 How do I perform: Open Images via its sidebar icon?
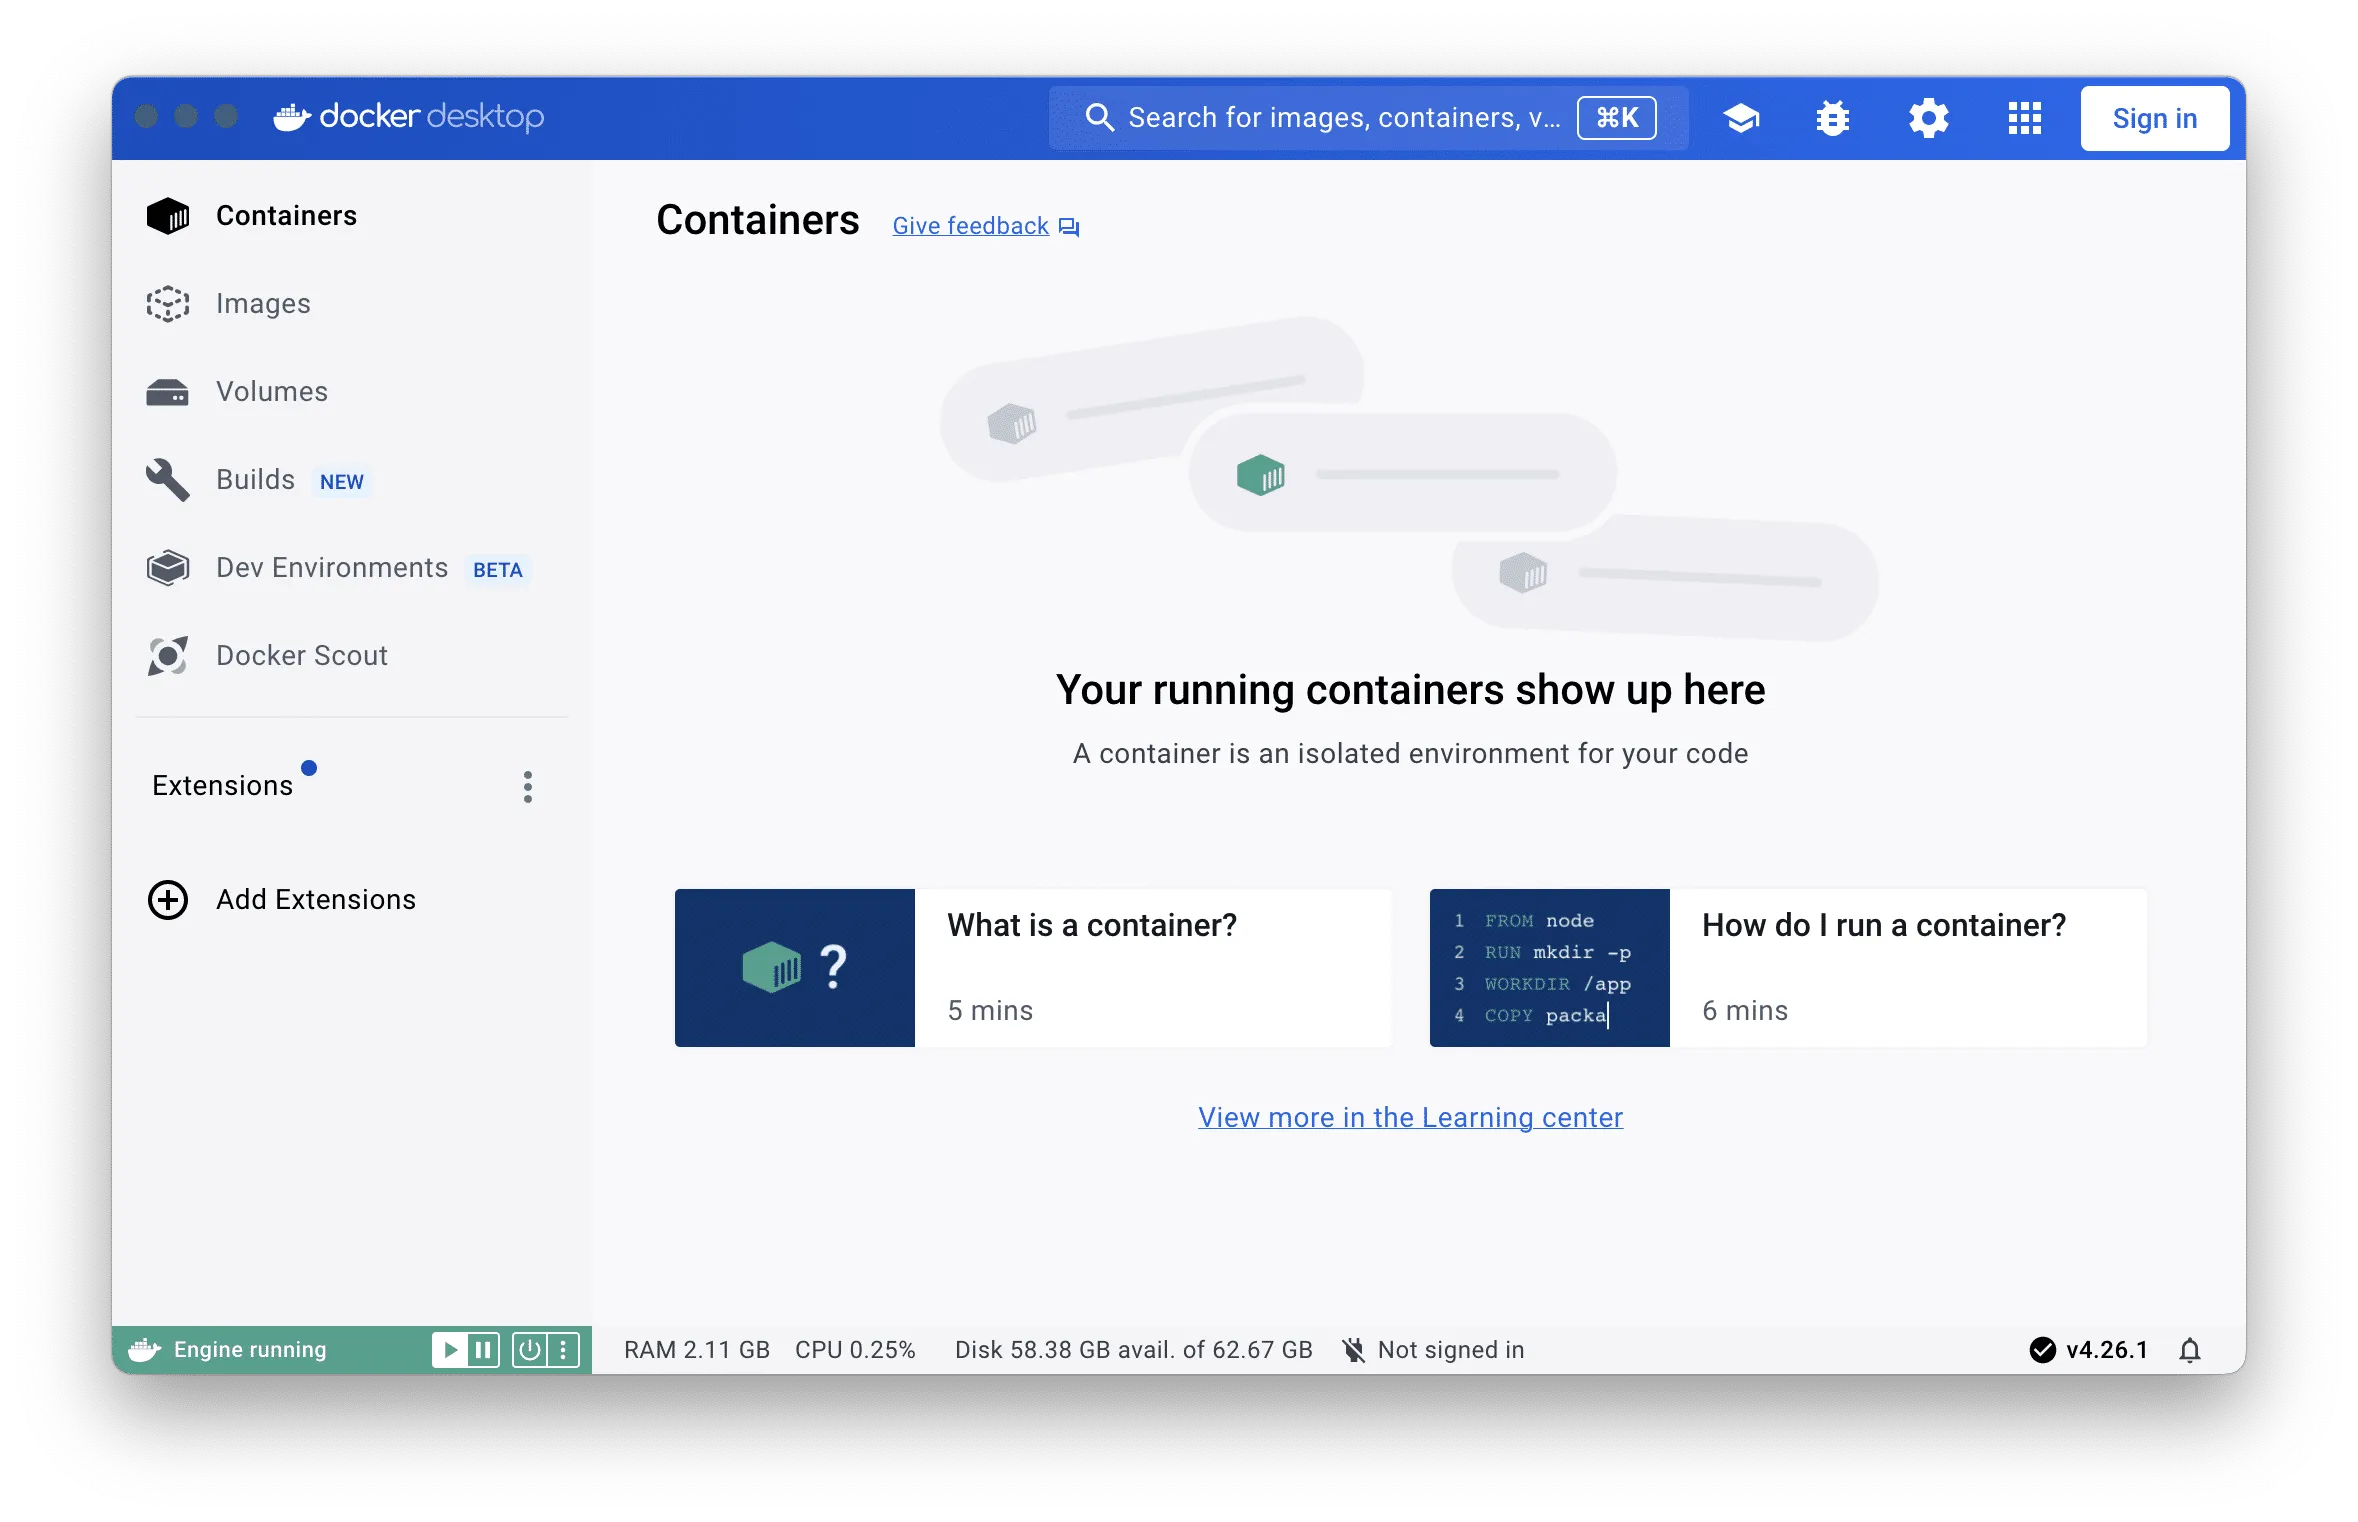[x=167, y=303]
